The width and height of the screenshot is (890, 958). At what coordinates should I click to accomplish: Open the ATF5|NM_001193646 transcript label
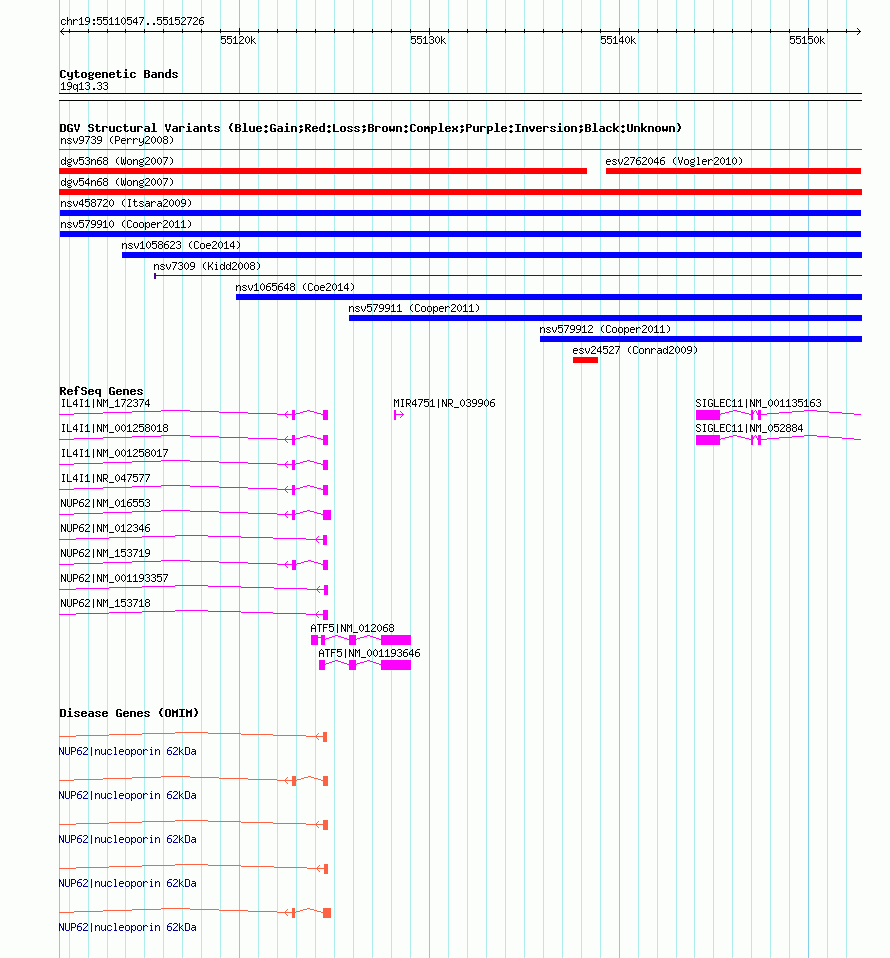(369, 653)
